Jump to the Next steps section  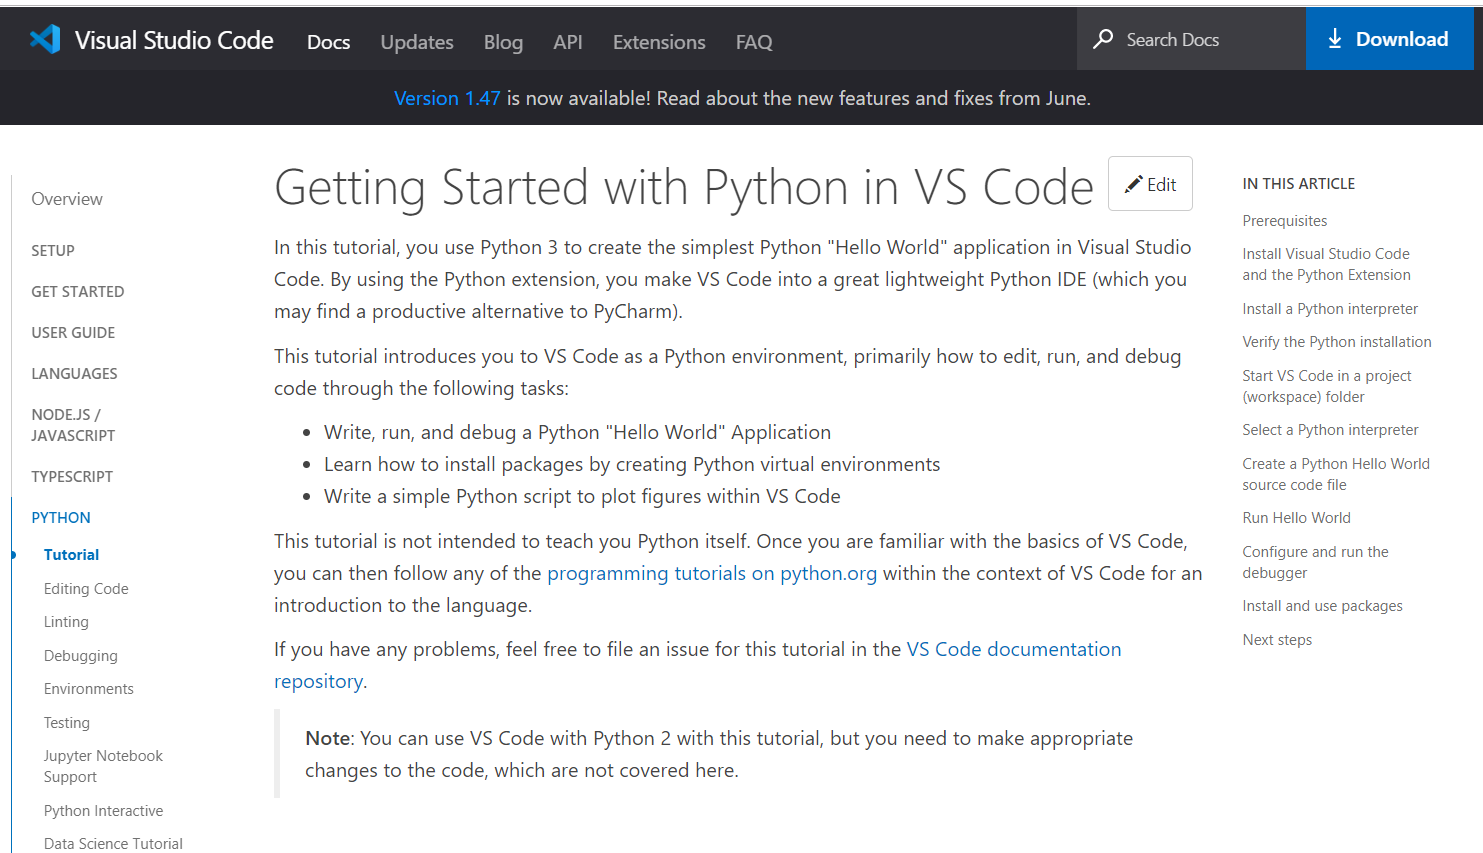tap(1277, 640)
